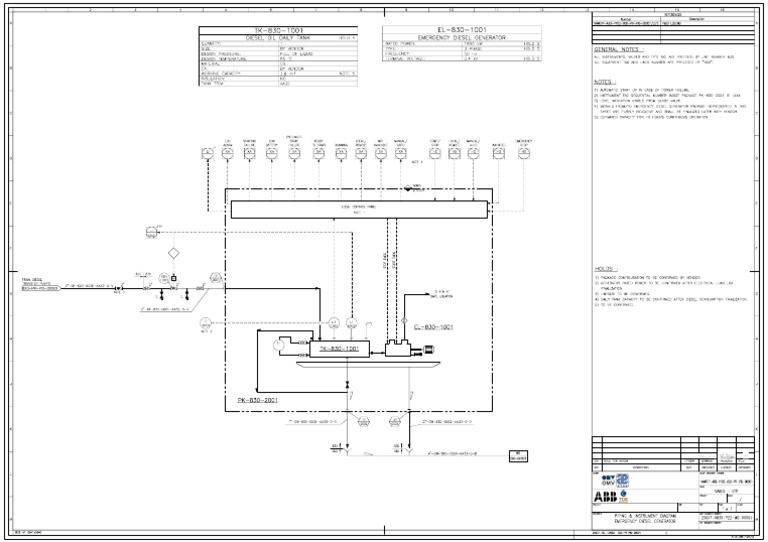
Task: Select the off-page connector box at bottom right
Action: pyautogui.click(x=518, y=456)
